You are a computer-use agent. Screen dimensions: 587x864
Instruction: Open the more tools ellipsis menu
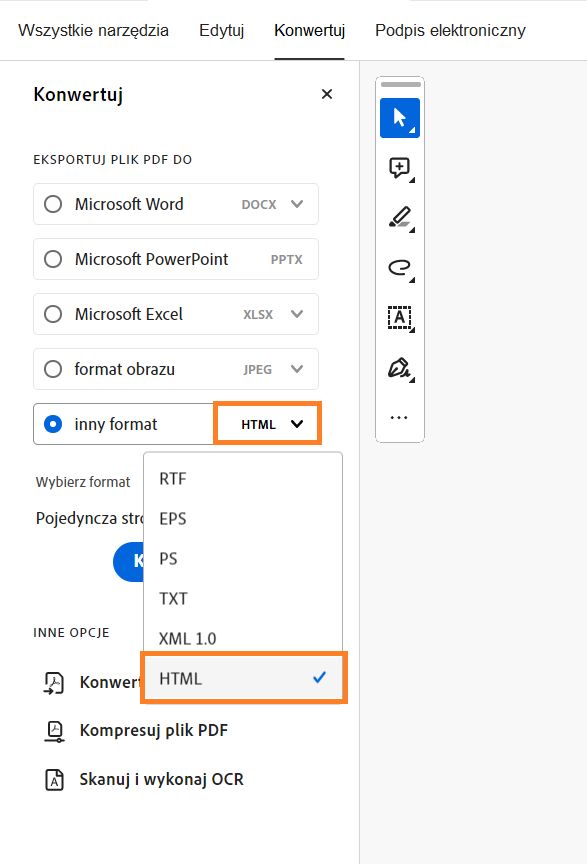point(398,417)
